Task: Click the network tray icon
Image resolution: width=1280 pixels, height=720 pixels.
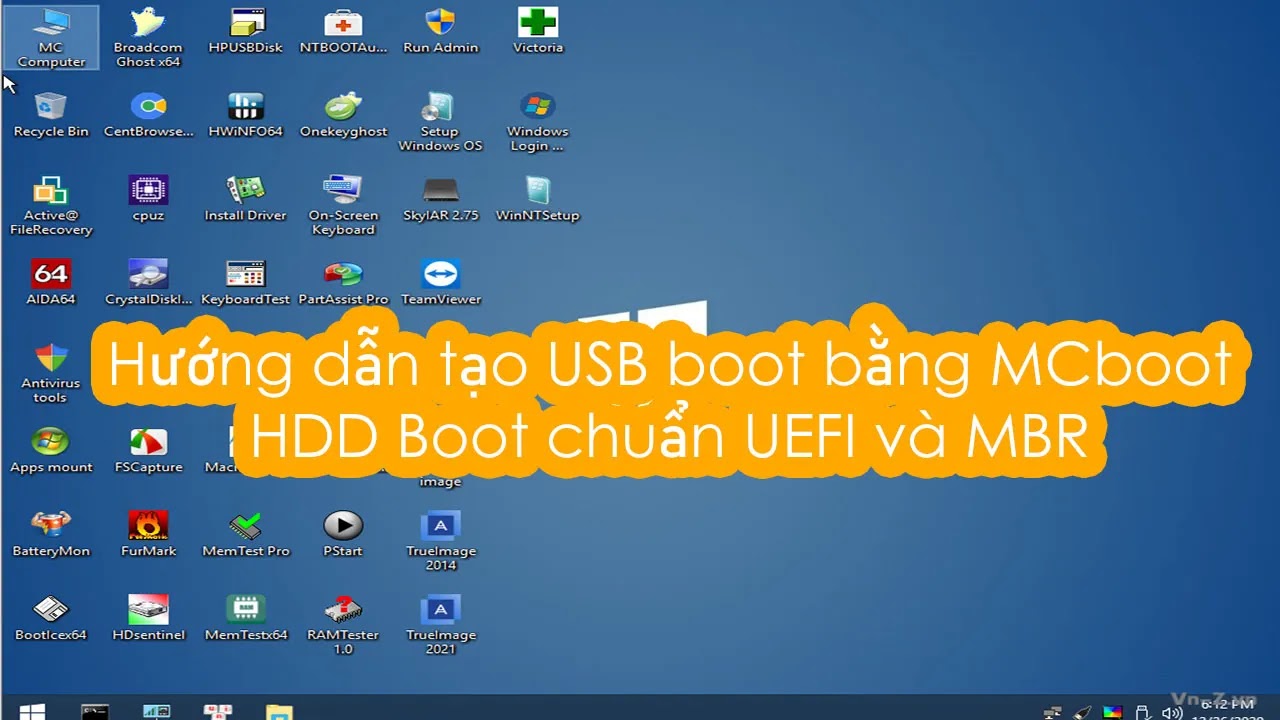Action: [x=1052, y=712]
